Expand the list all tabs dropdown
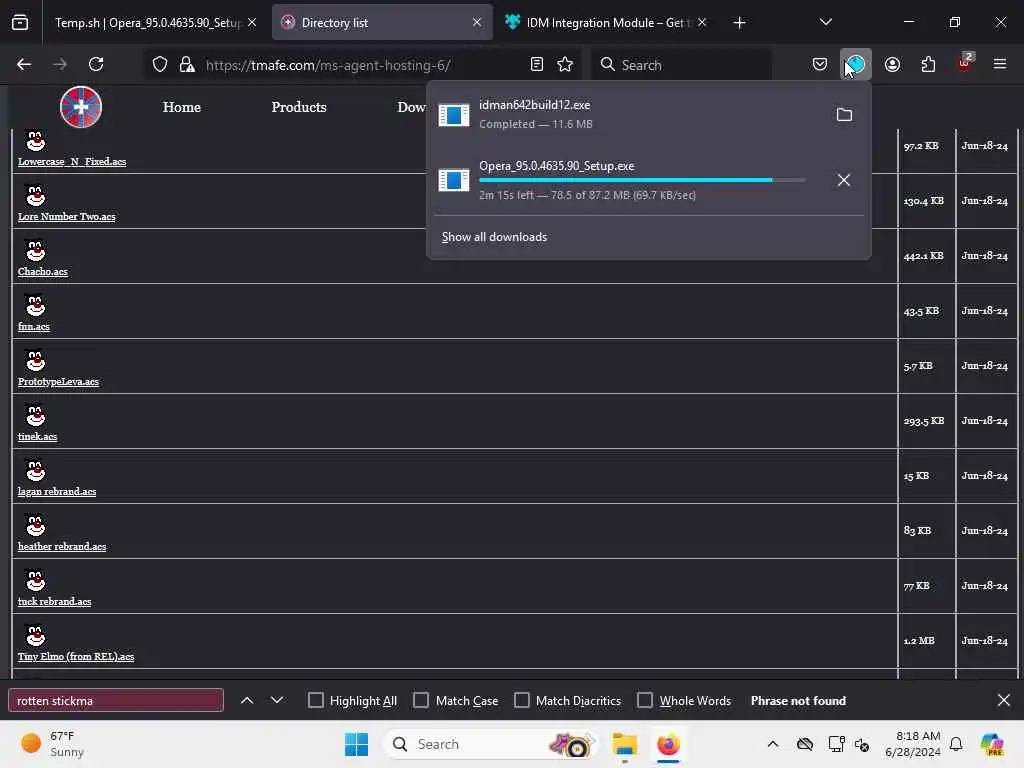 pos(825,22)
